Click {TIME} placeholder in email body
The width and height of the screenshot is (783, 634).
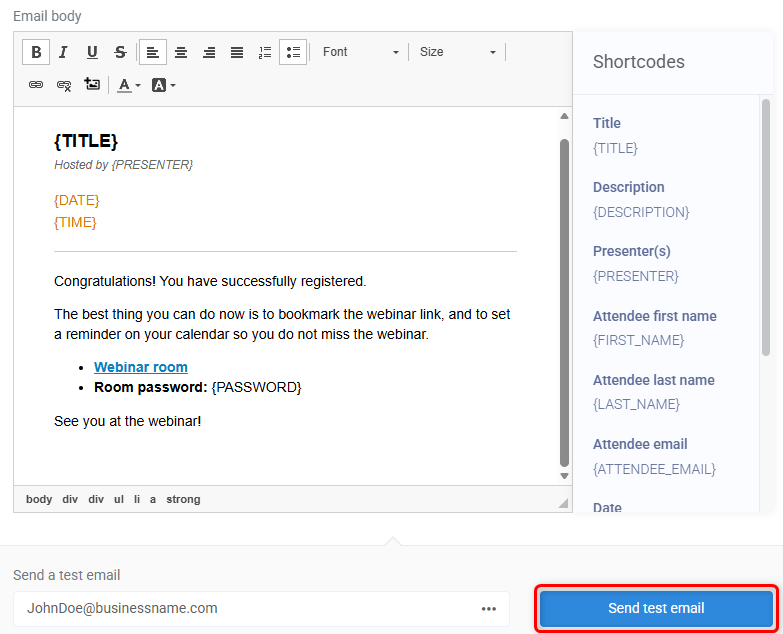(x=75, y=222)
